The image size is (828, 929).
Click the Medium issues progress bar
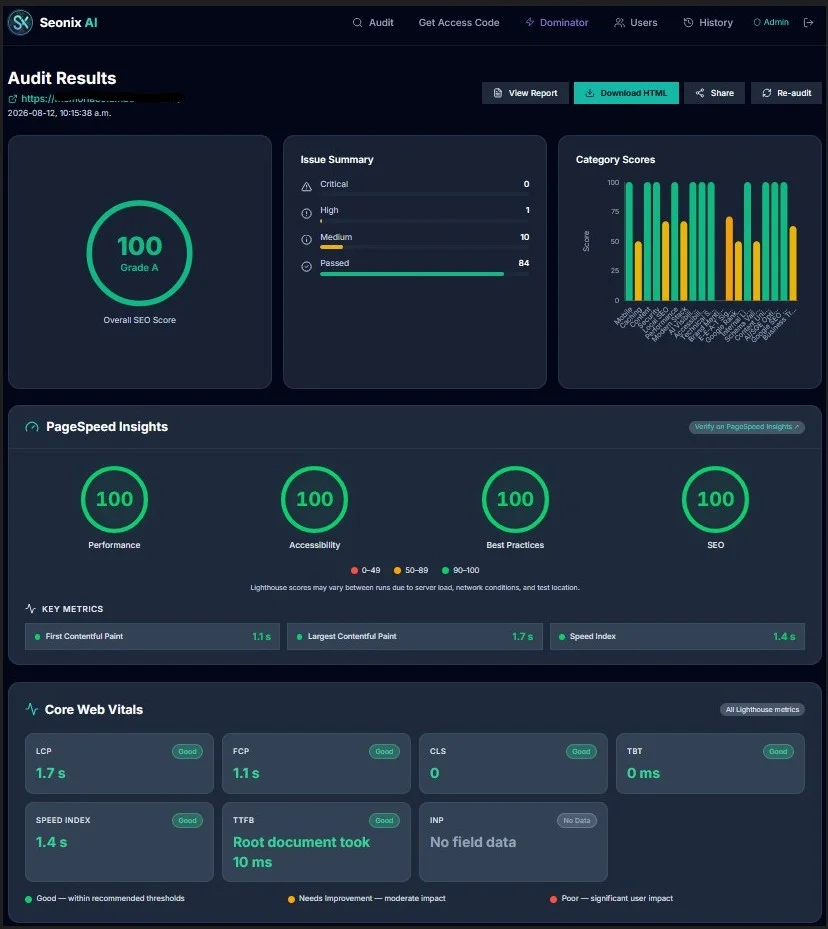[425, 247]
